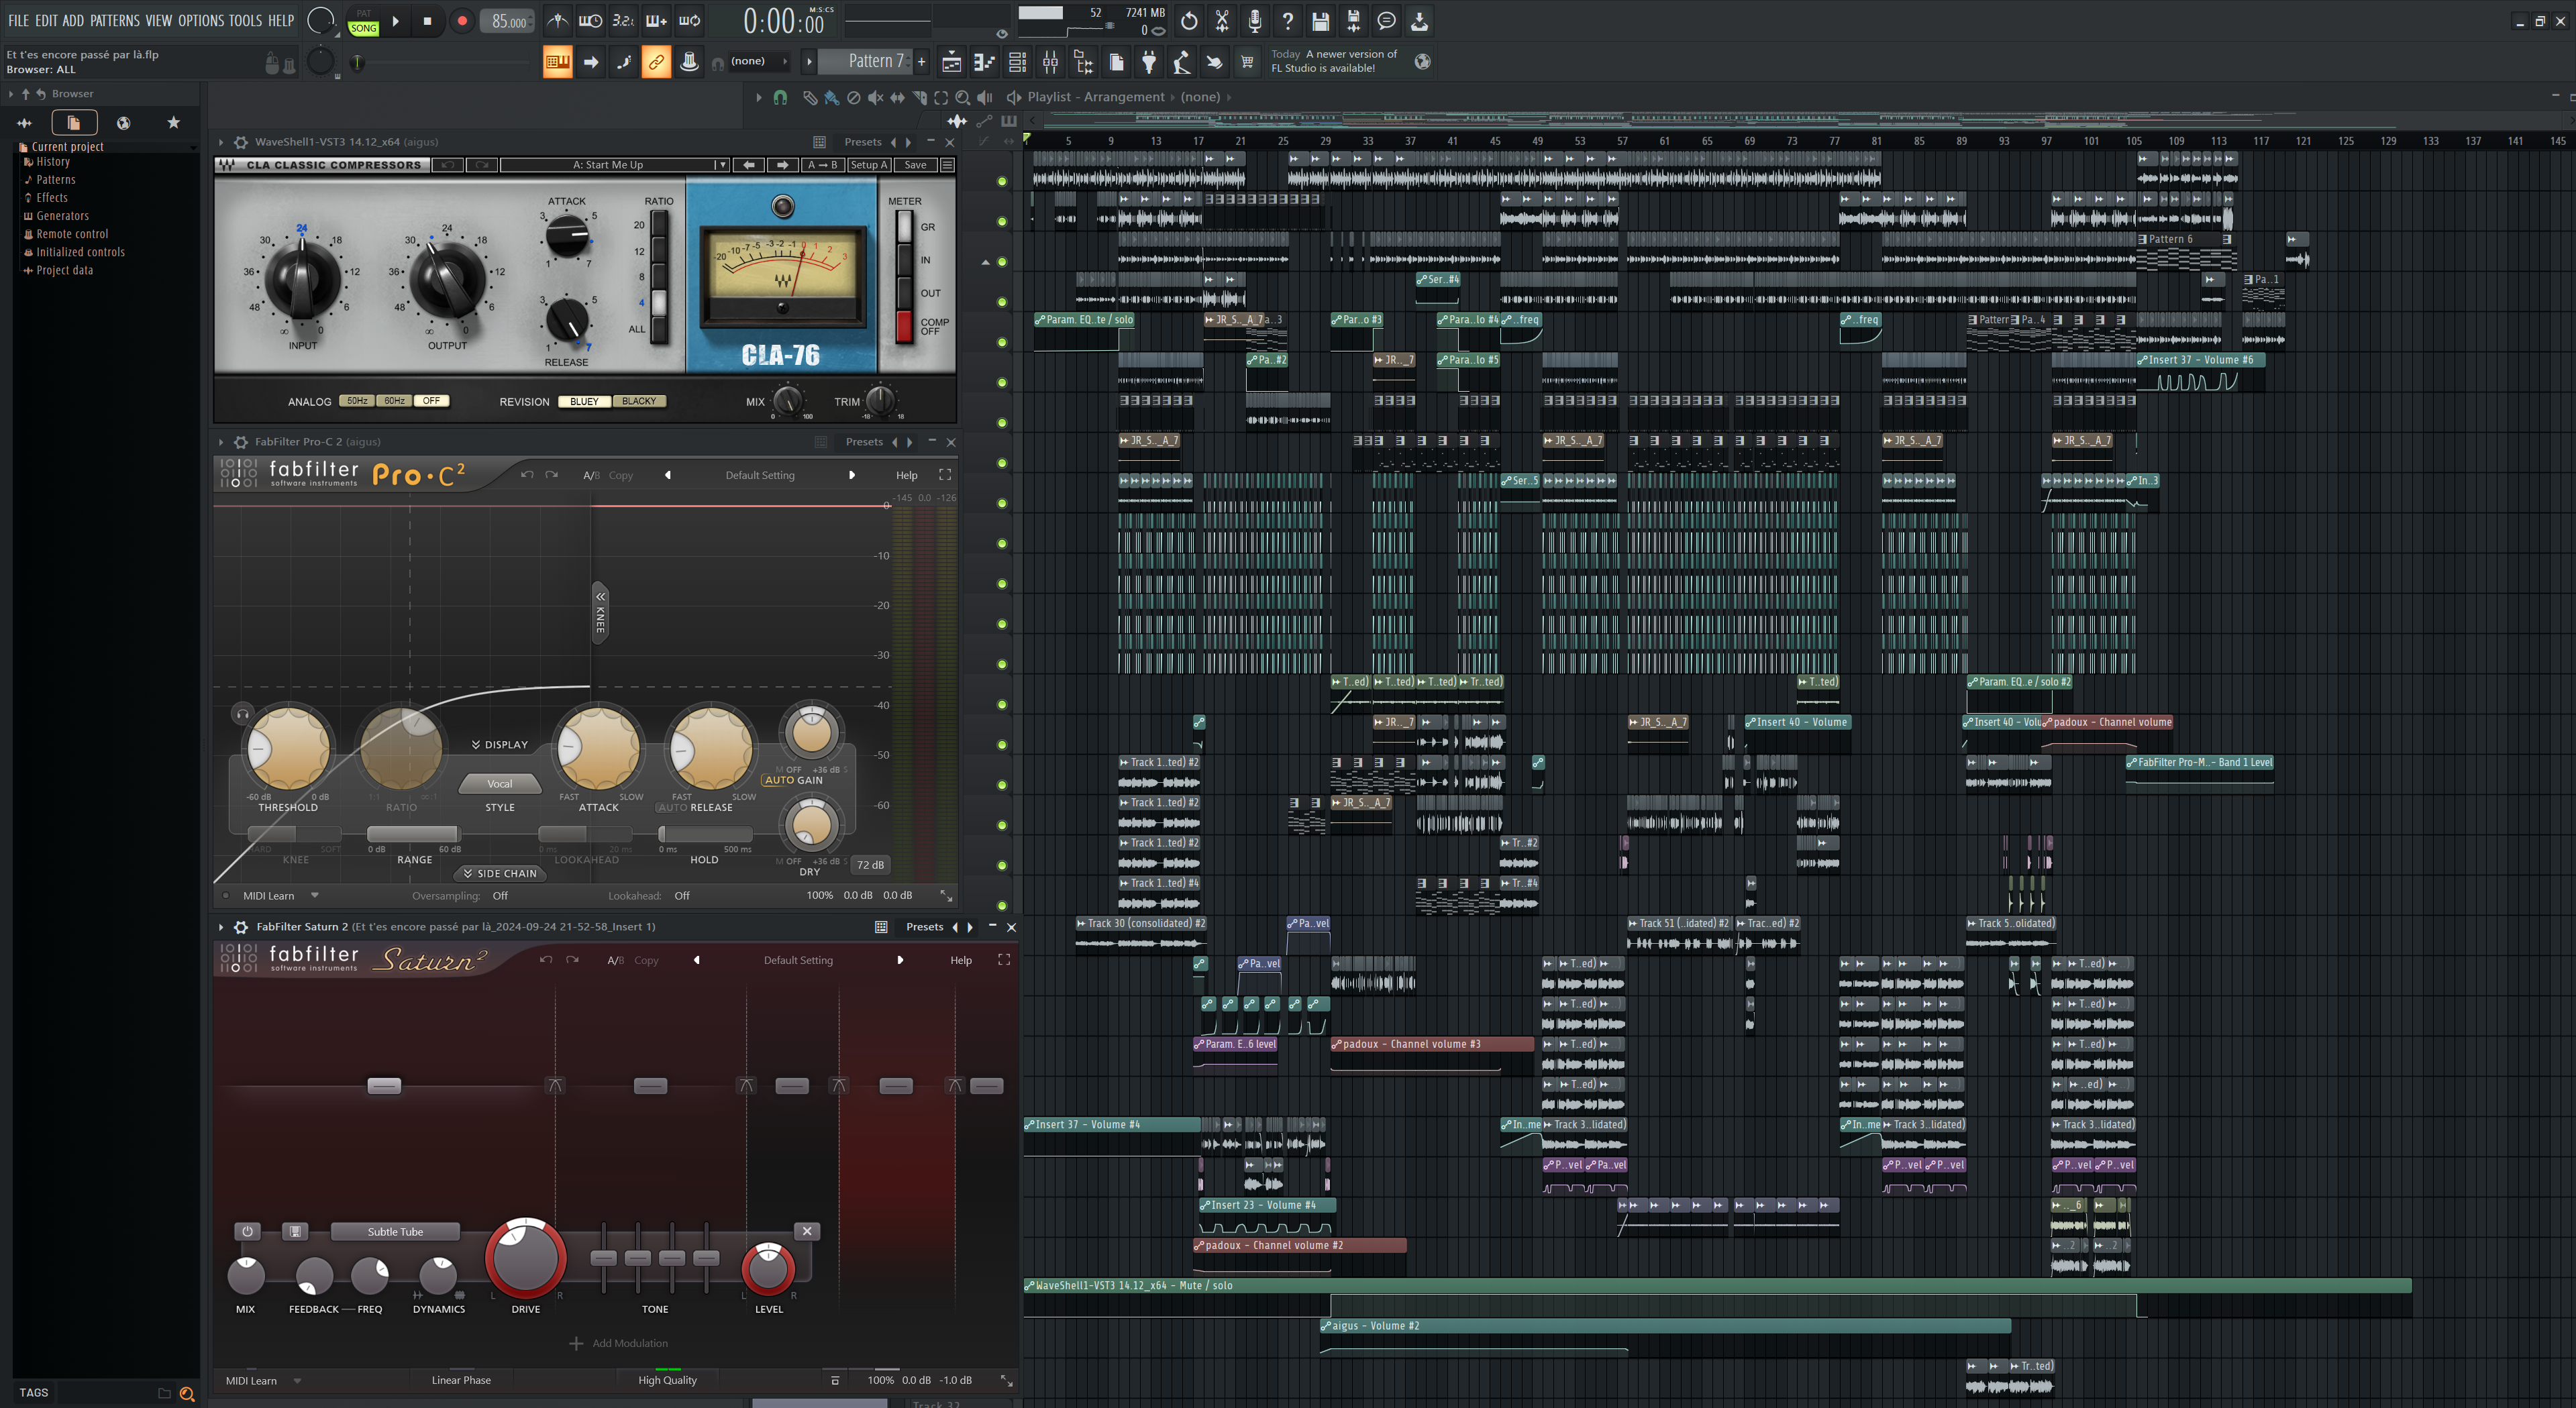
Task: Select Remote control in browser
Action: (72, 234)
